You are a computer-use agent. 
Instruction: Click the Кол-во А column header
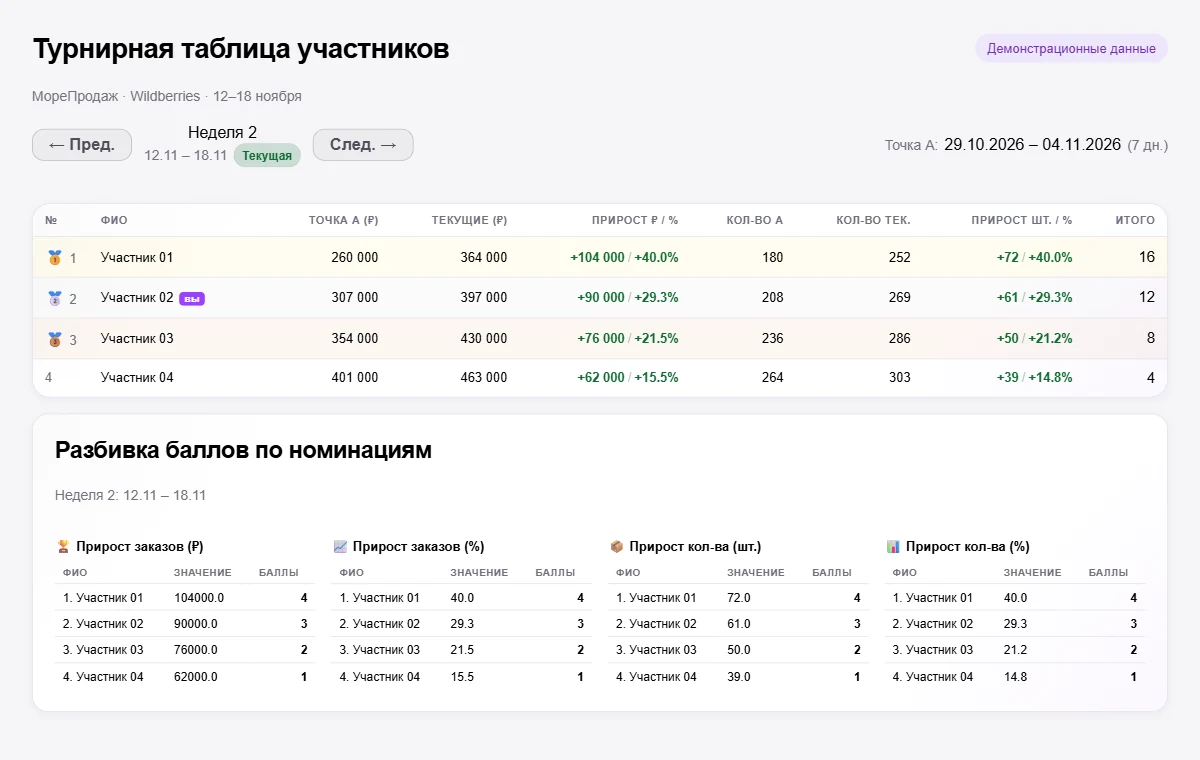pyautogui.click(x=755, y=220)
